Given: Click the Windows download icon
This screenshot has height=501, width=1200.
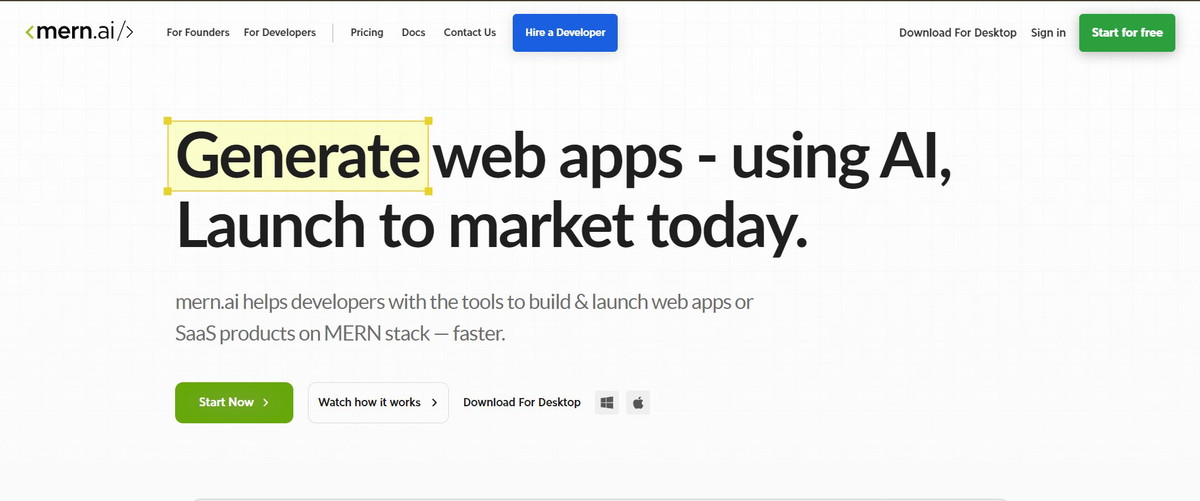Looking at the screenshot, I should point(607,402).
